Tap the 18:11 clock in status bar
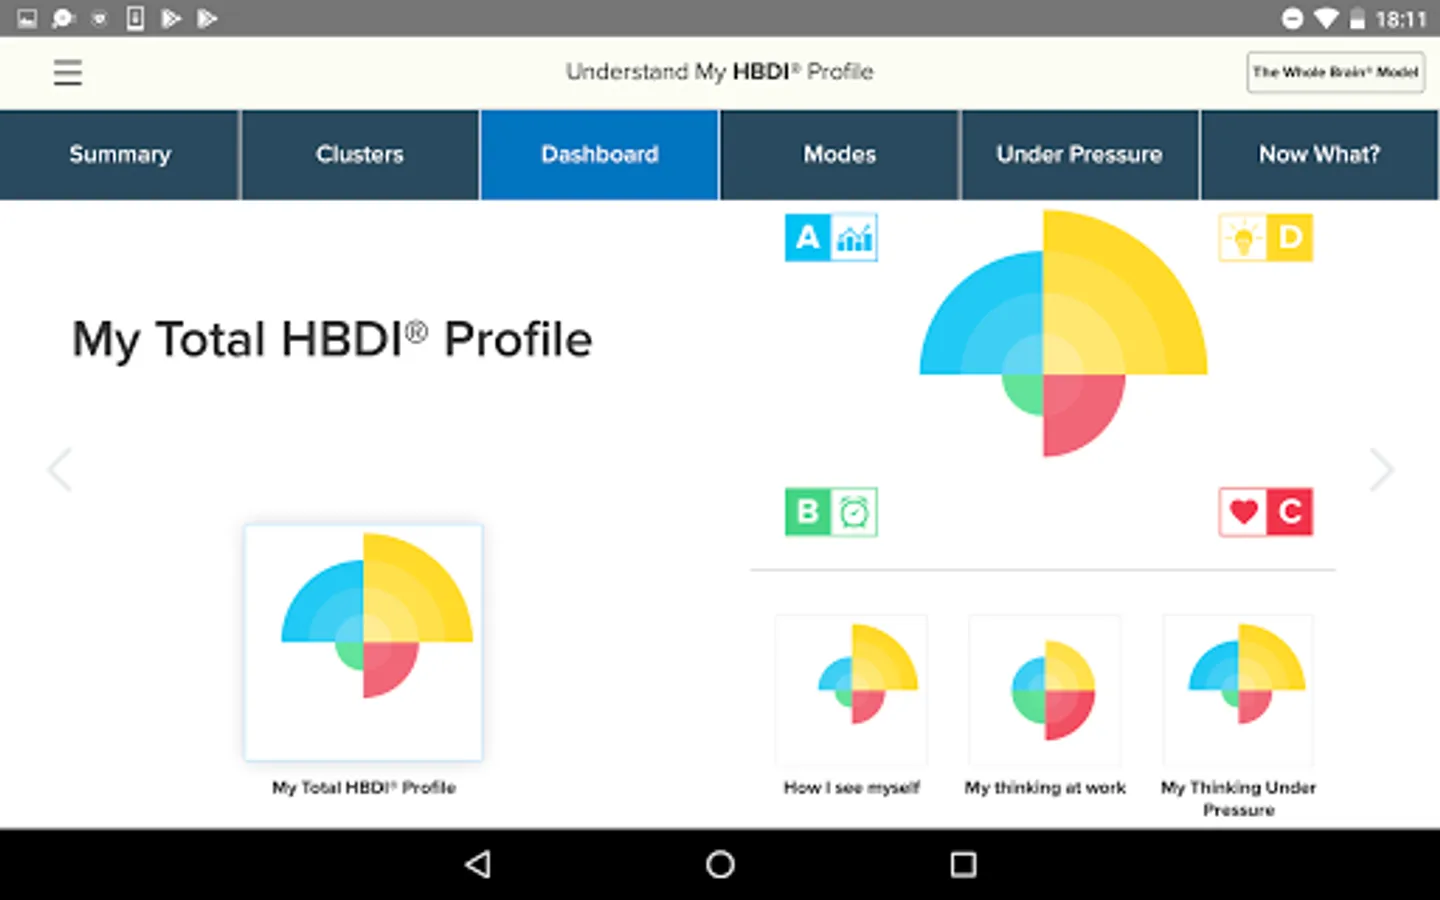Viewport: 1440px width, 900px height. pyautogui.click(x=1401, y=19)
